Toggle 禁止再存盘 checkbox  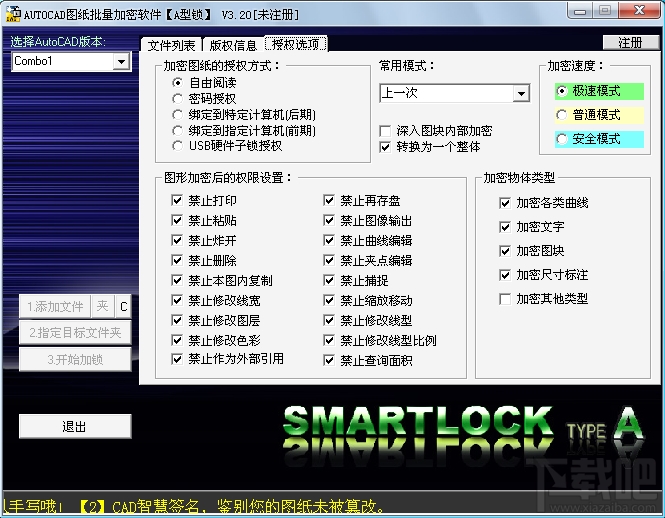[x=329, y=200]
